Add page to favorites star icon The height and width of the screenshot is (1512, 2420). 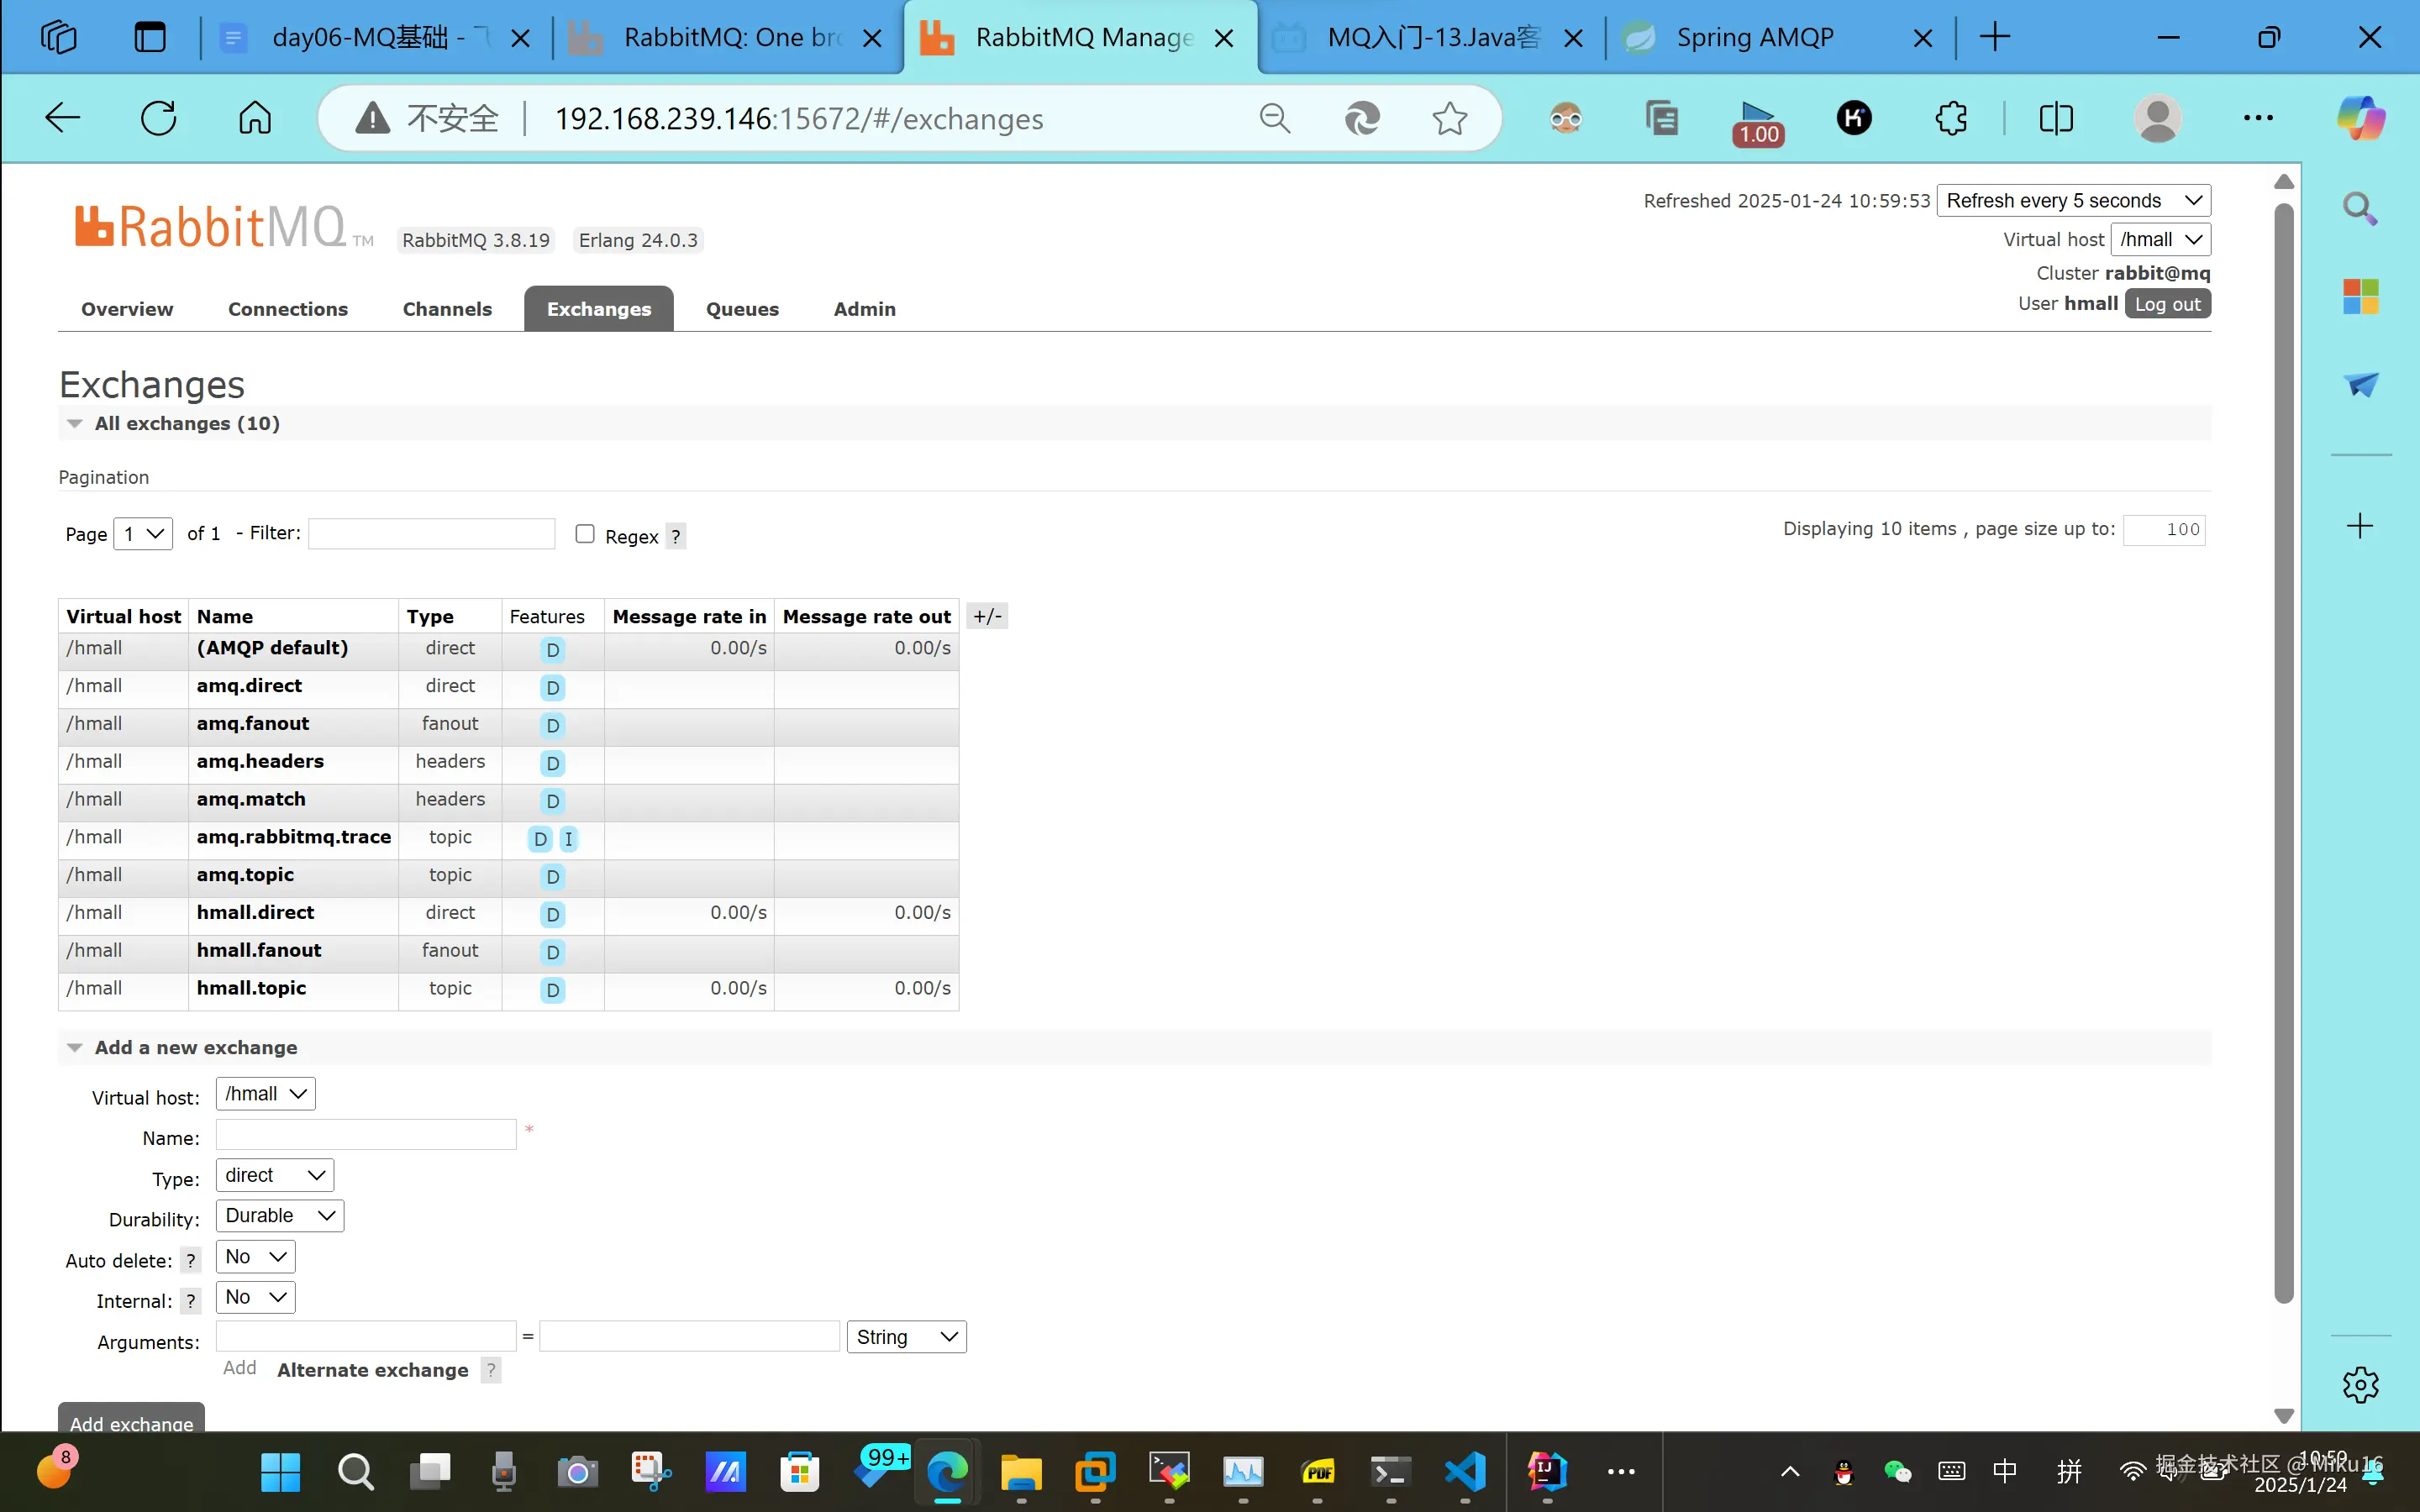(x=1449, y=118)
